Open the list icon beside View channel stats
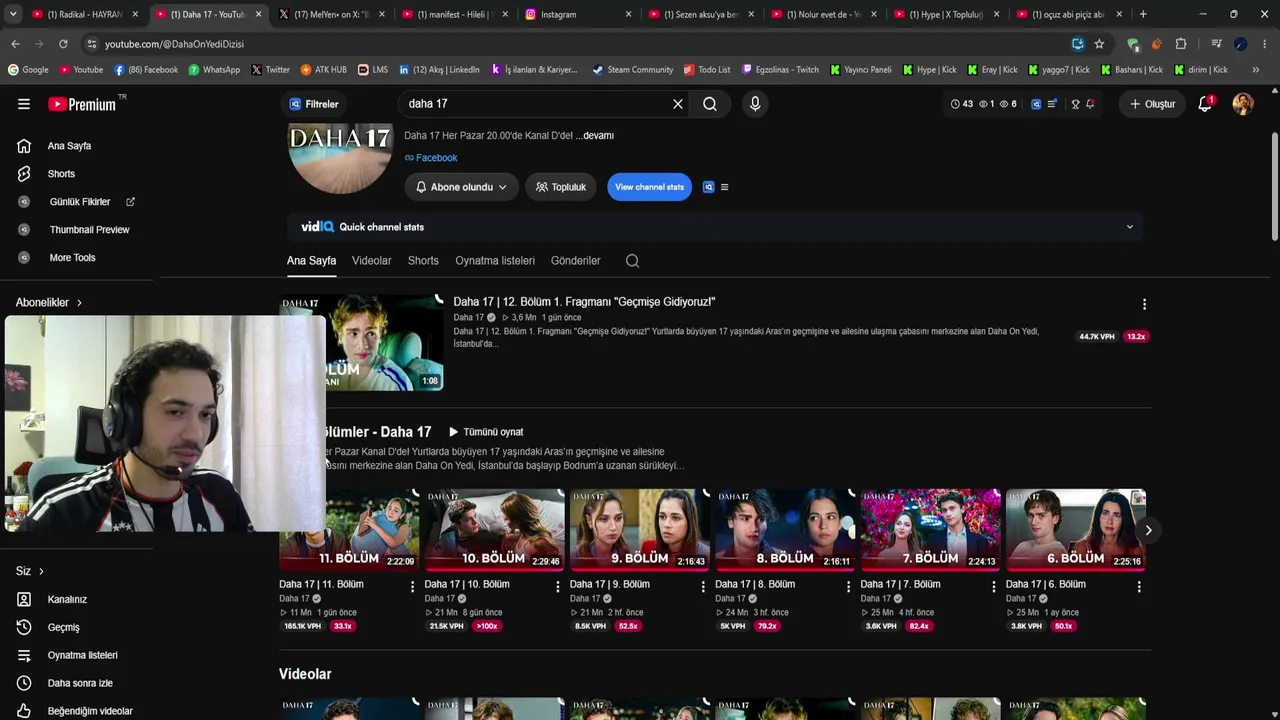The image size is (1280, 720). coord(725,187)
